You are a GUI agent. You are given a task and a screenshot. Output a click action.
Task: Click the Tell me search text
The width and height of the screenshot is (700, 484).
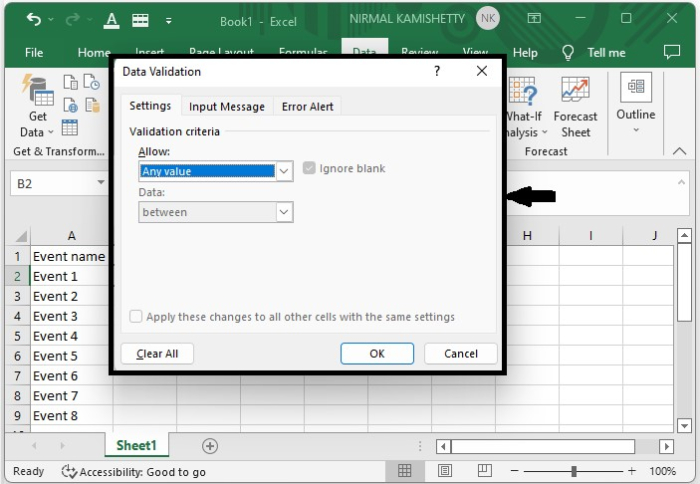pos(606,53)
